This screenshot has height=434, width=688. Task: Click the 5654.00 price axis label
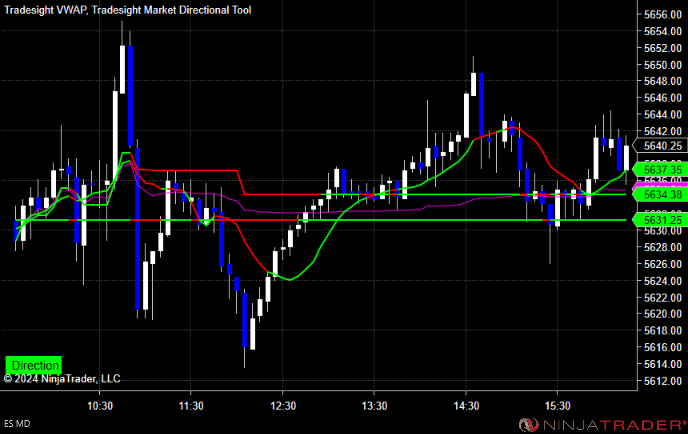point(663,31)
